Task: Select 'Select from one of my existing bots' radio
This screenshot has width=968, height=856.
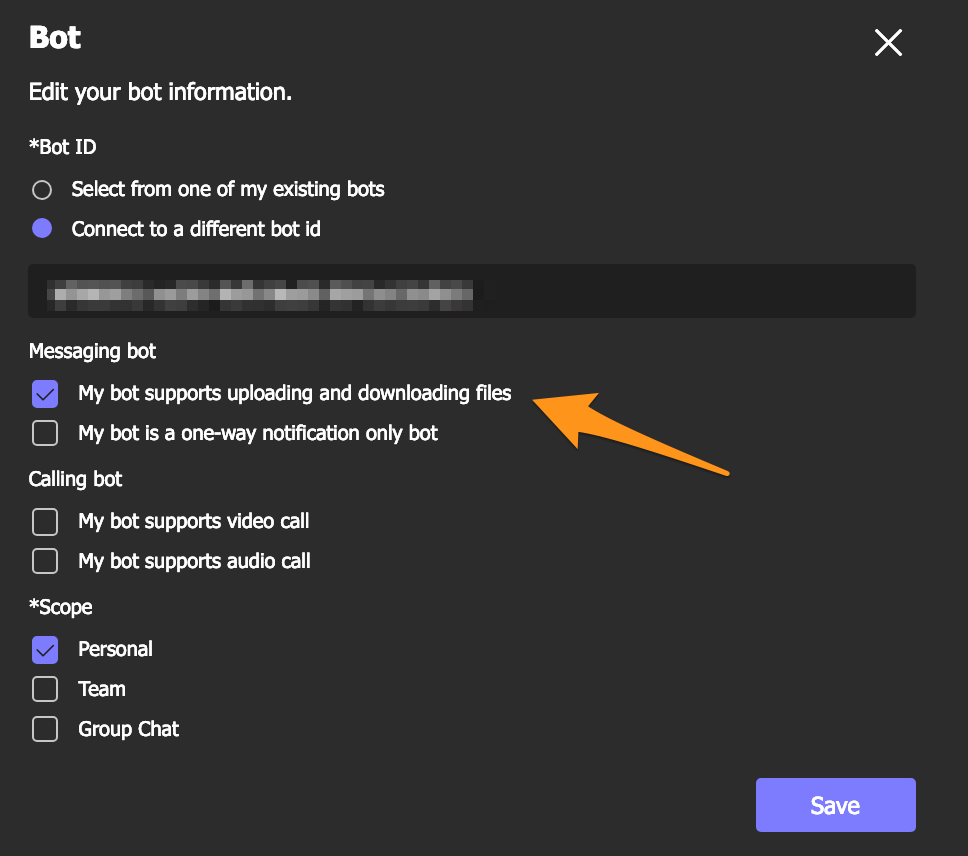Action: (x=42, y=189)
